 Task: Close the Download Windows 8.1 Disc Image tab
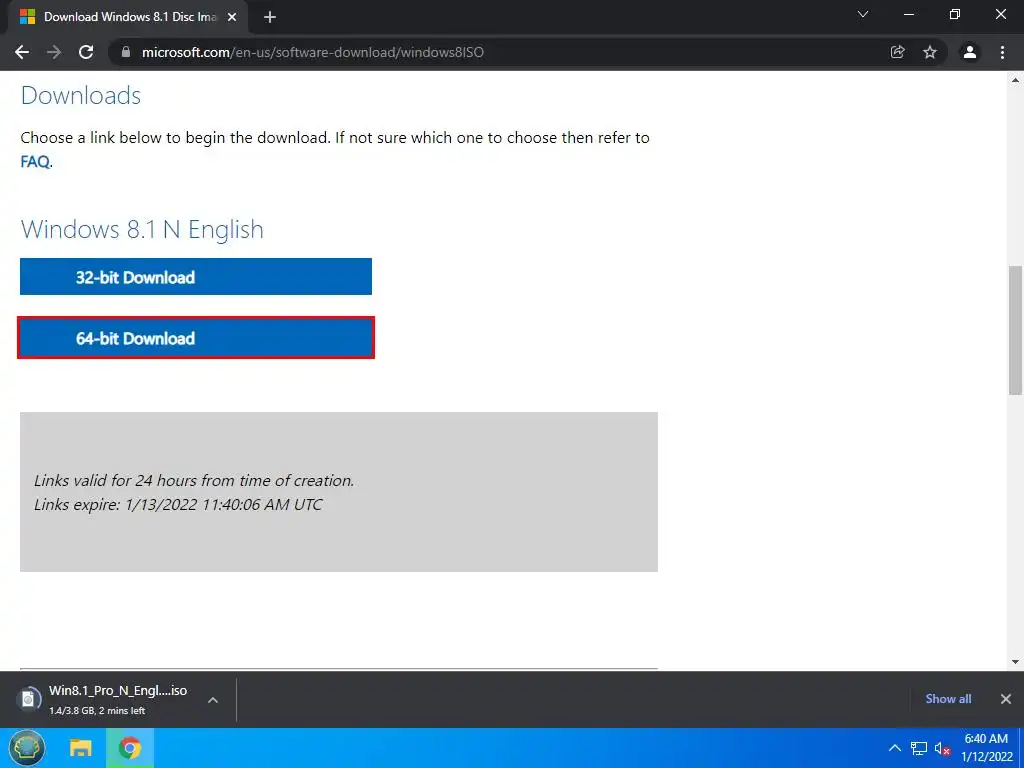(x=232, y=17)
